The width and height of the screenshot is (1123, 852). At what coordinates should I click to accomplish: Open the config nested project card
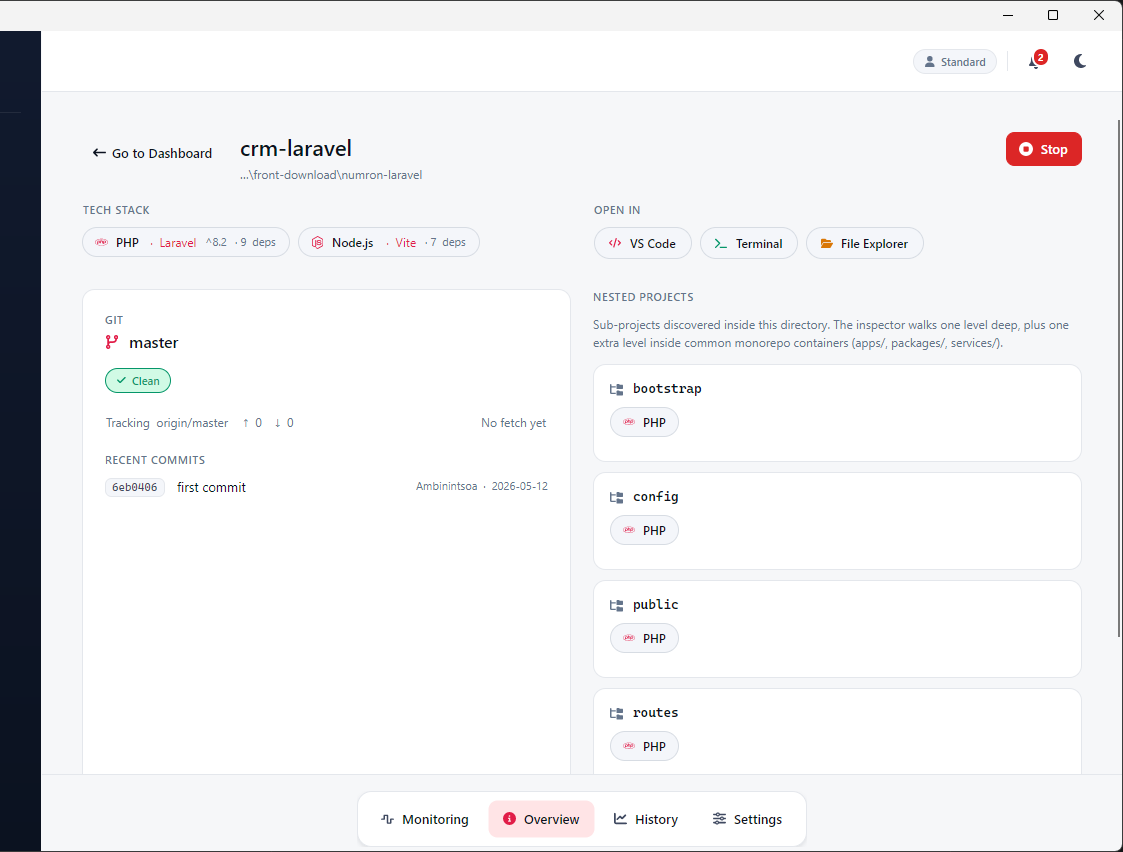837,521
